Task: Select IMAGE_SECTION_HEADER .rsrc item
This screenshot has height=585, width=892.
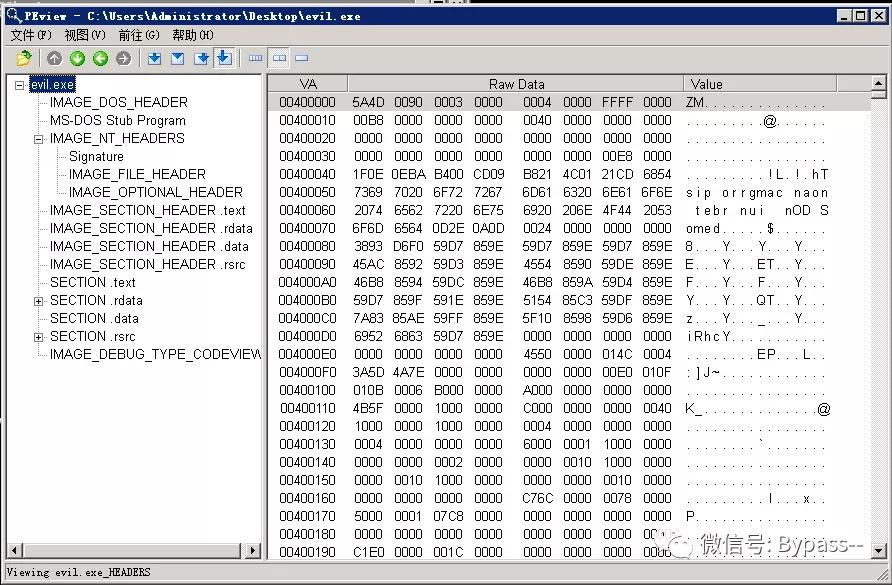Action: coord(147,265)
